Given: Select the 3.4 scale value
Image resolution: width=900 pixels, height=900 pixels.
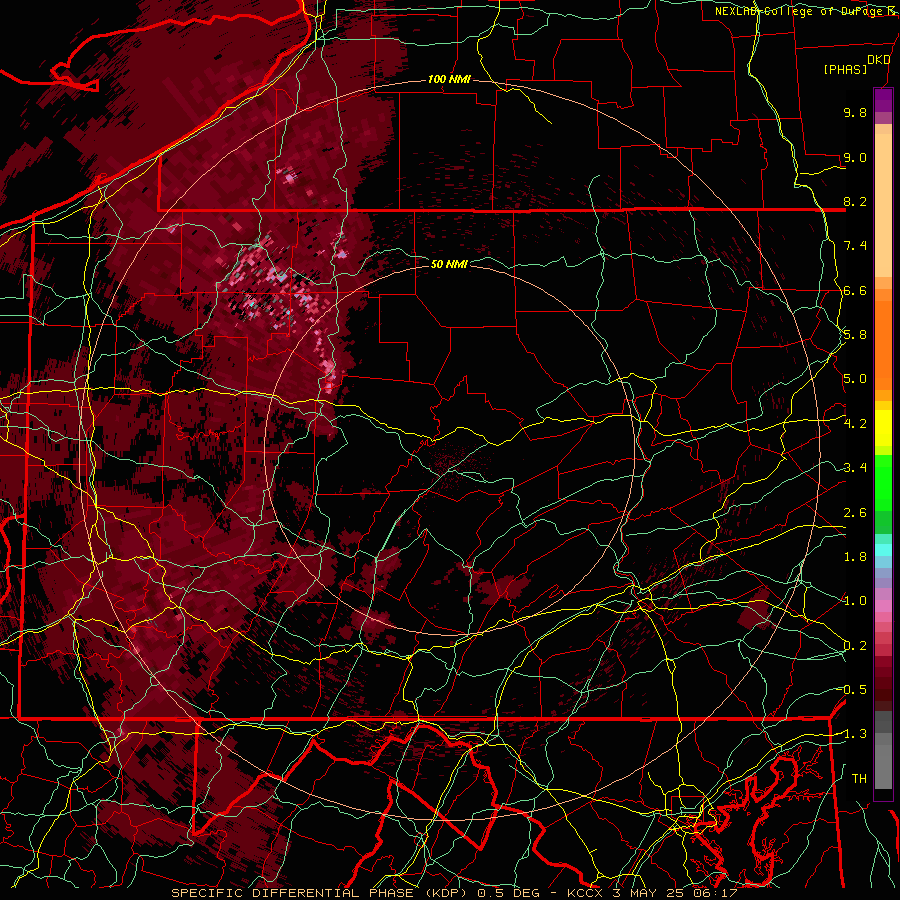Looking at the screenshot, I should click(x=855, y=468).
